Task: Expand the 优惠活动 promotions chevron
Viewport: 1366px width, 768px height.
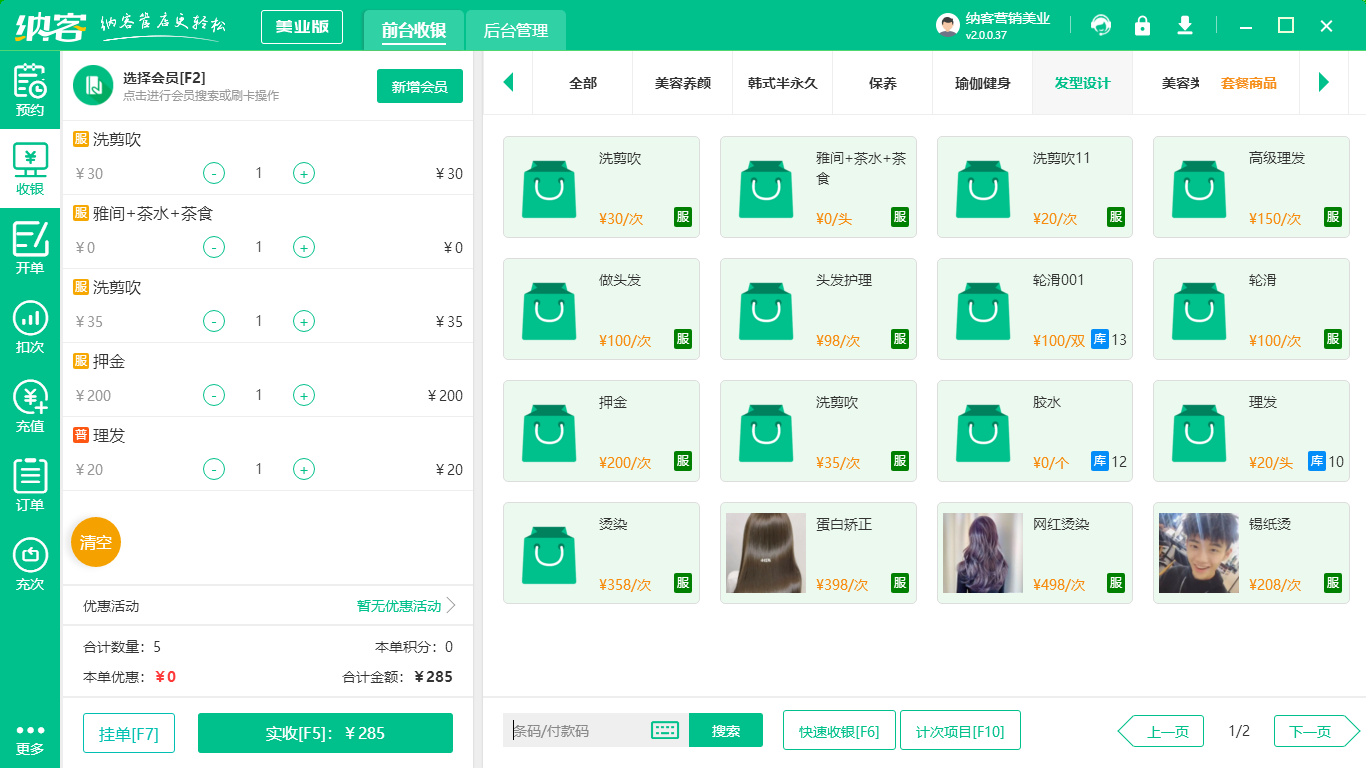Action: pos(451,605)
